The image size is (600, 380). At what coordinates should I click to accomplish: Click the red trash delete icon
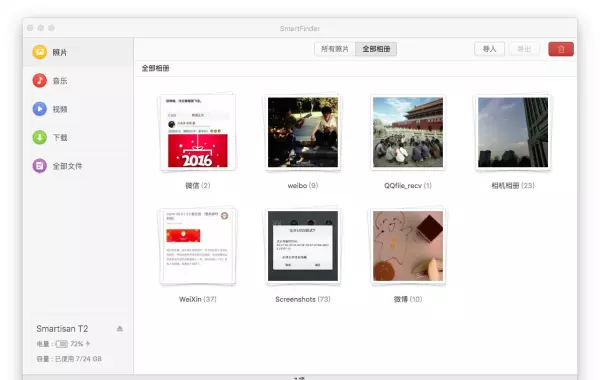561,49
